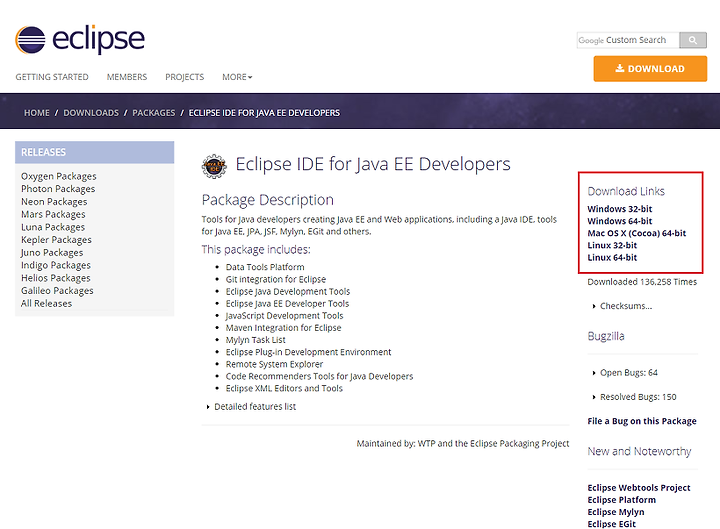
Task: Click Code Recommenders Tools for Java Developers
Action: pos(319,377)
